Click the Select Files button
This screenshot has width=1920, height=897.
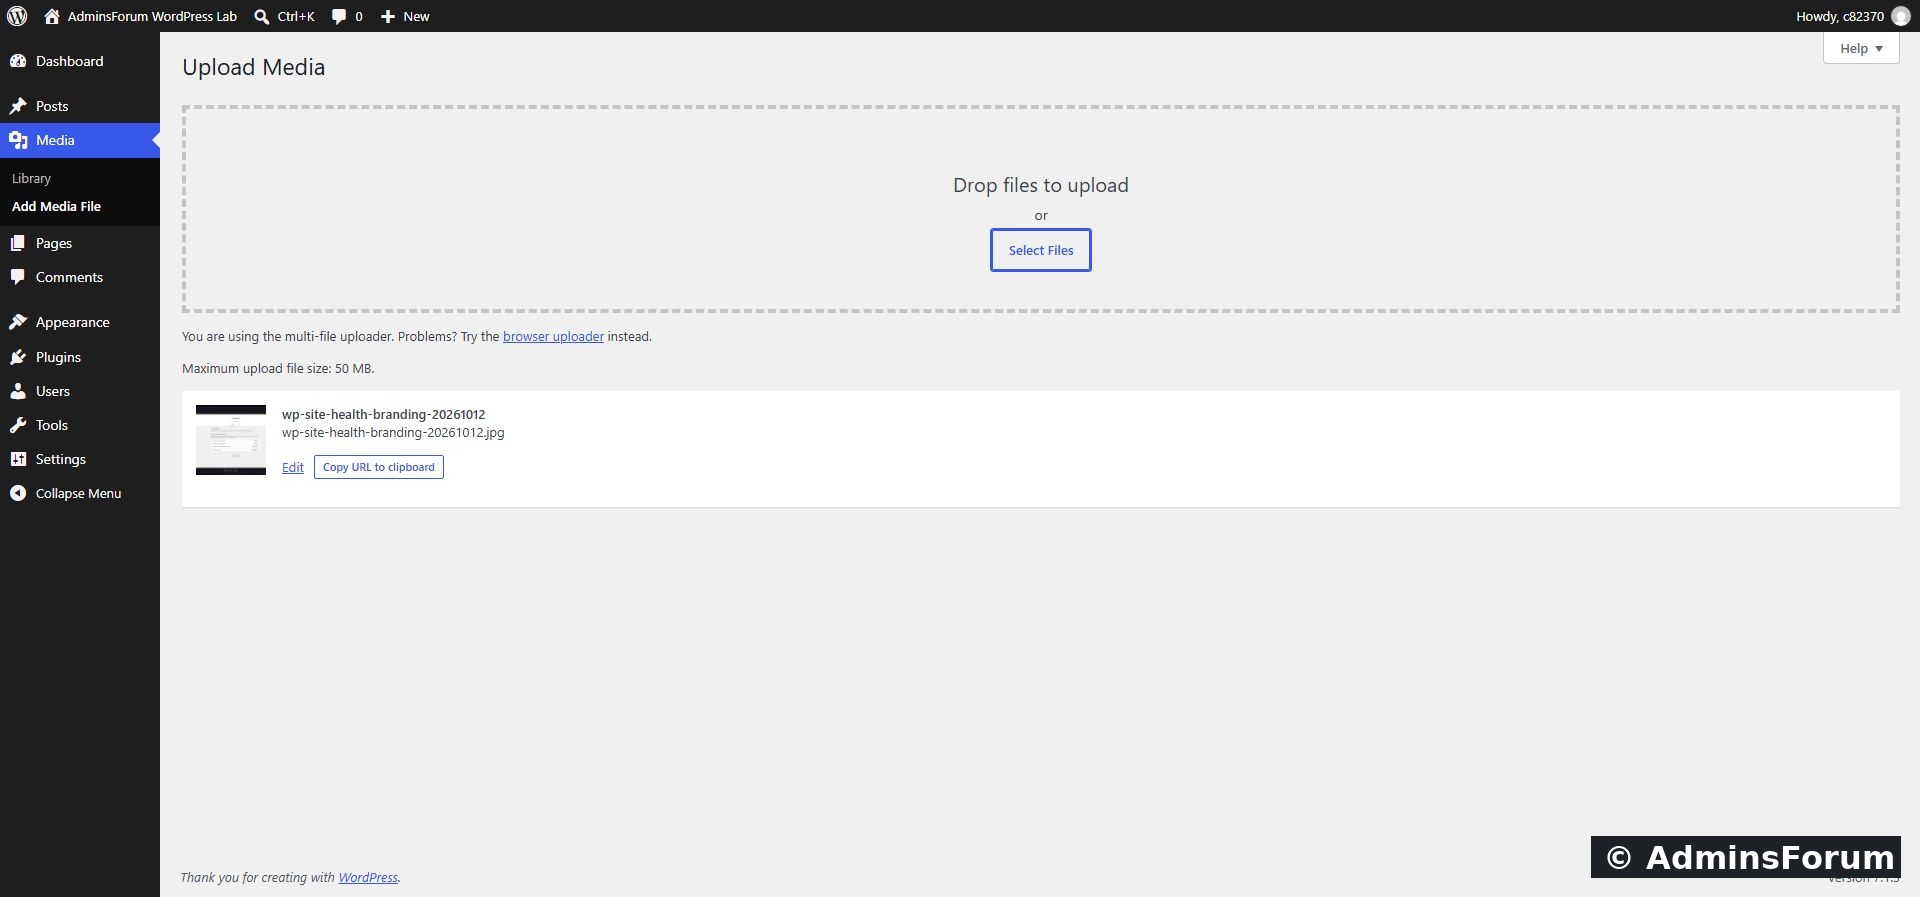click(1041, 250)
